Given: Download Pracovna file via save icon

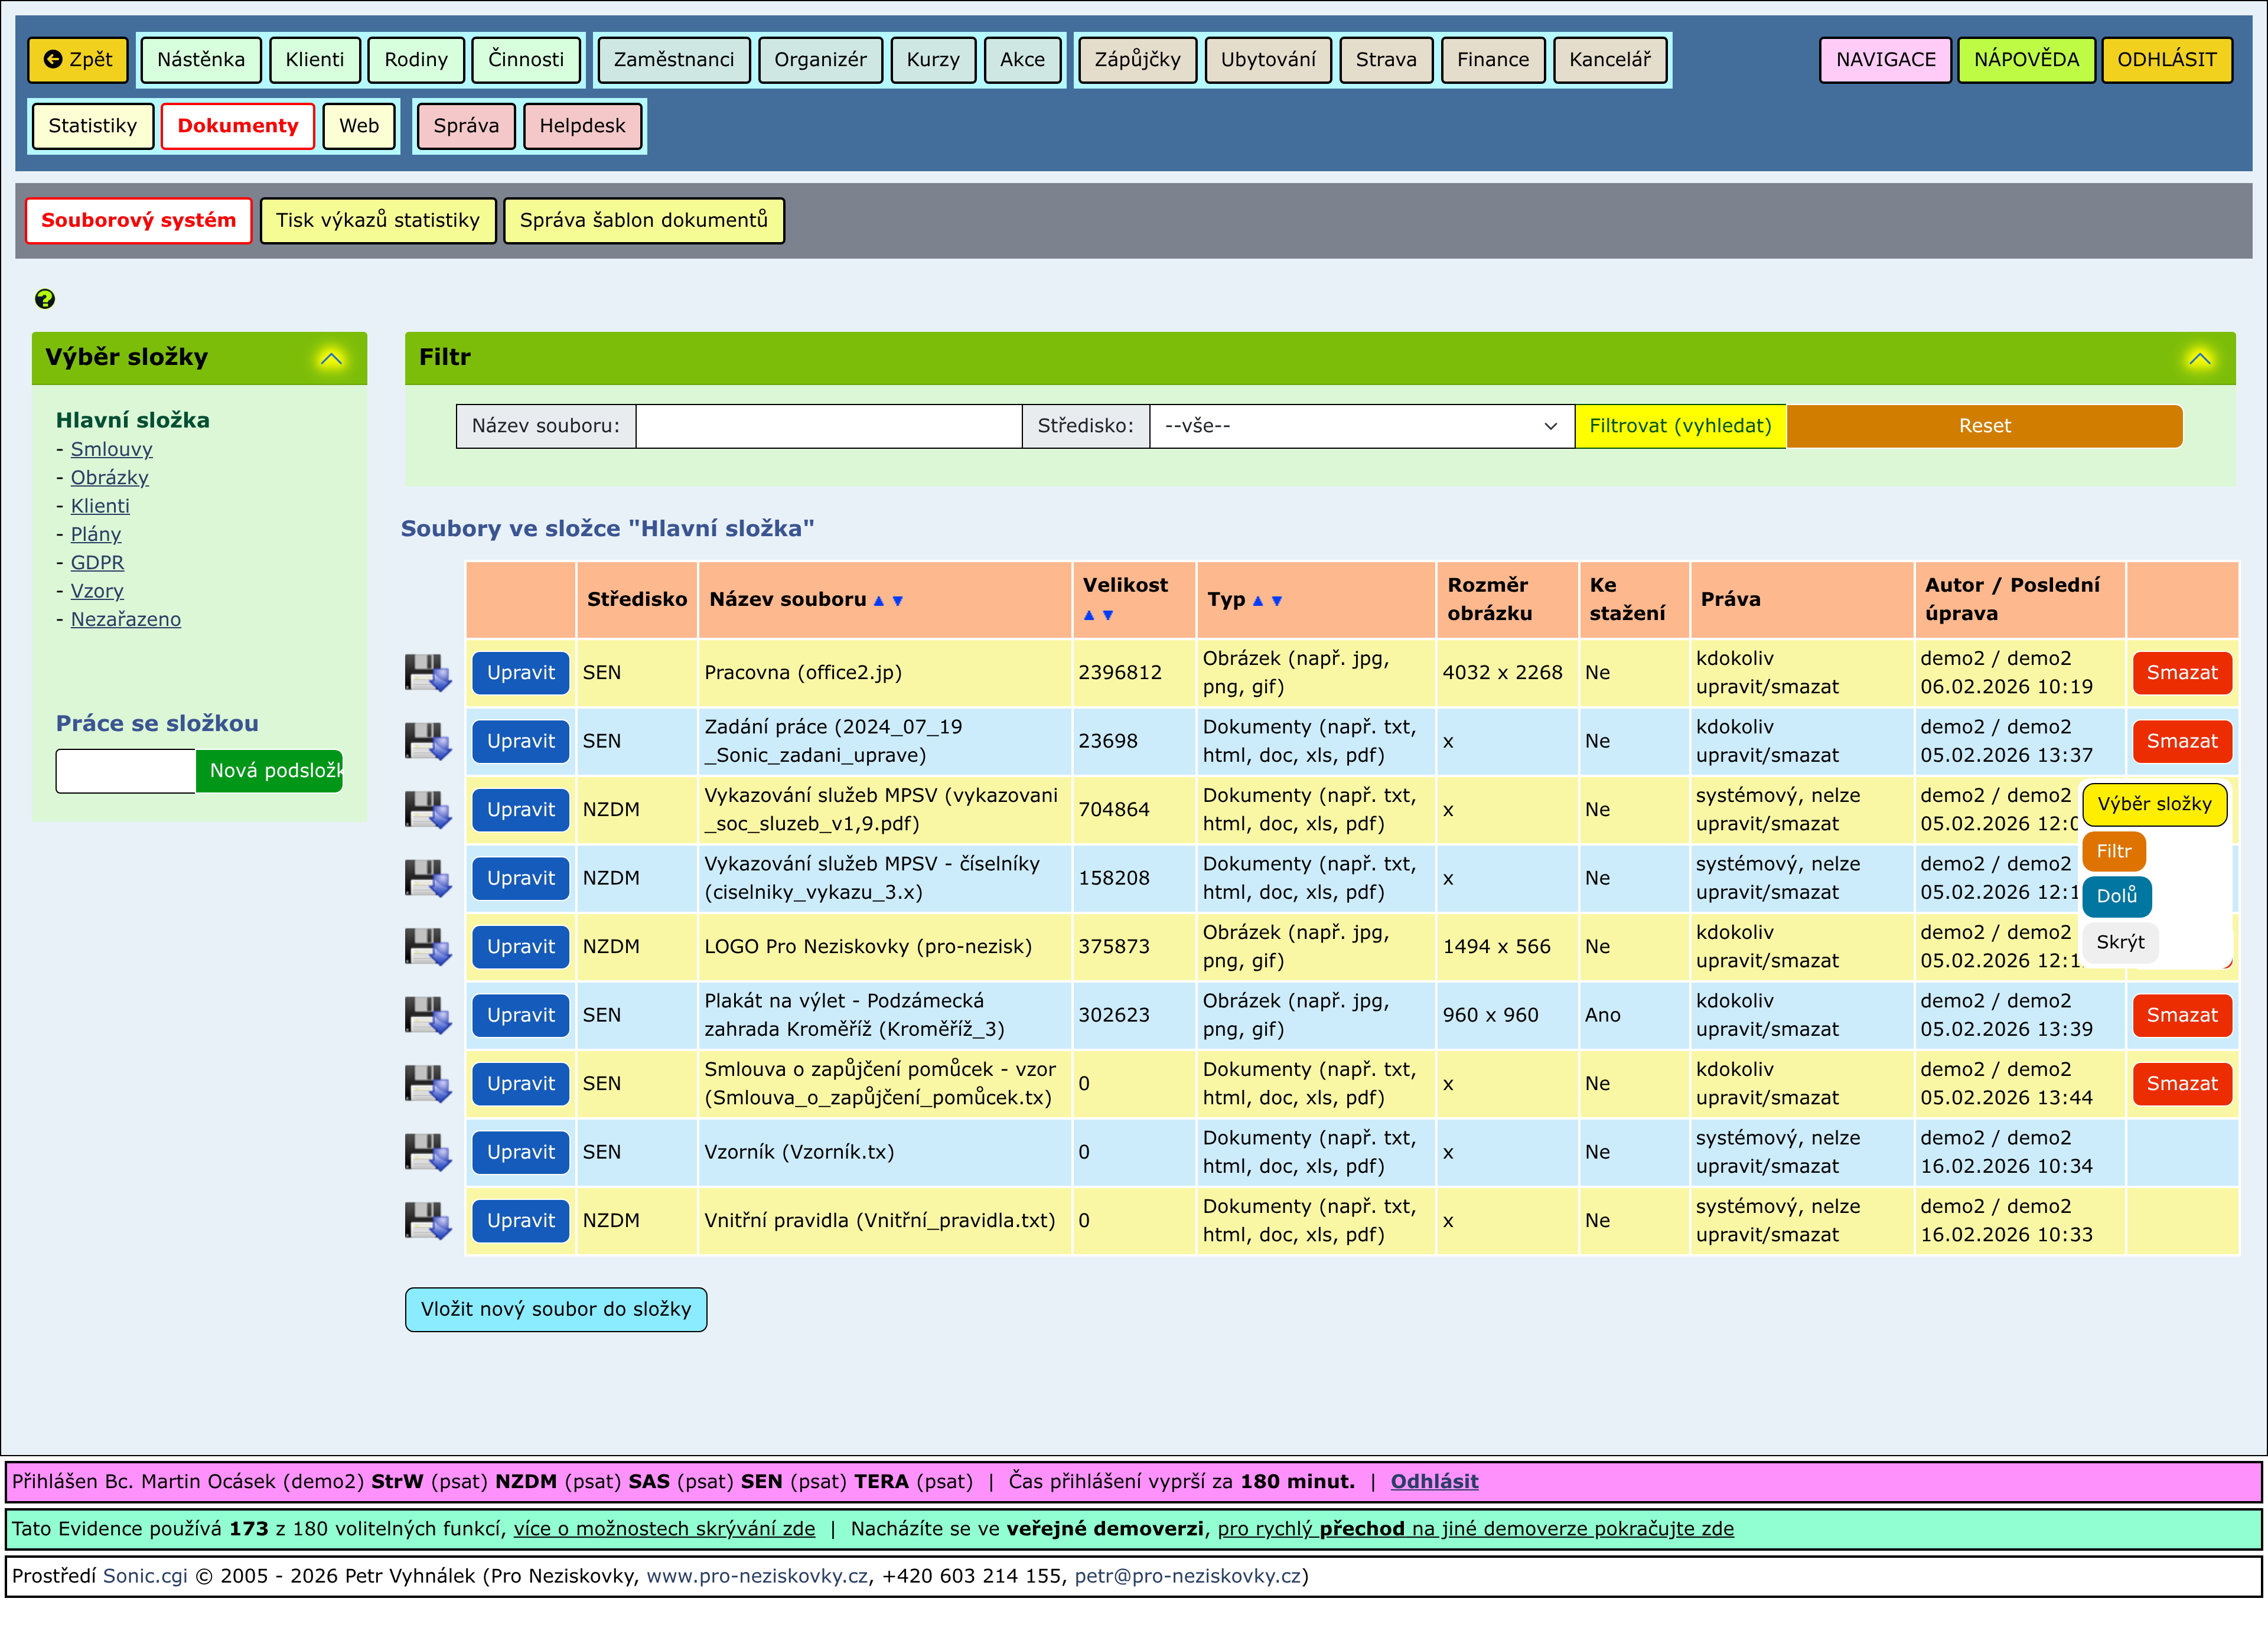Looking at the screenshot, I should (428, 673).
